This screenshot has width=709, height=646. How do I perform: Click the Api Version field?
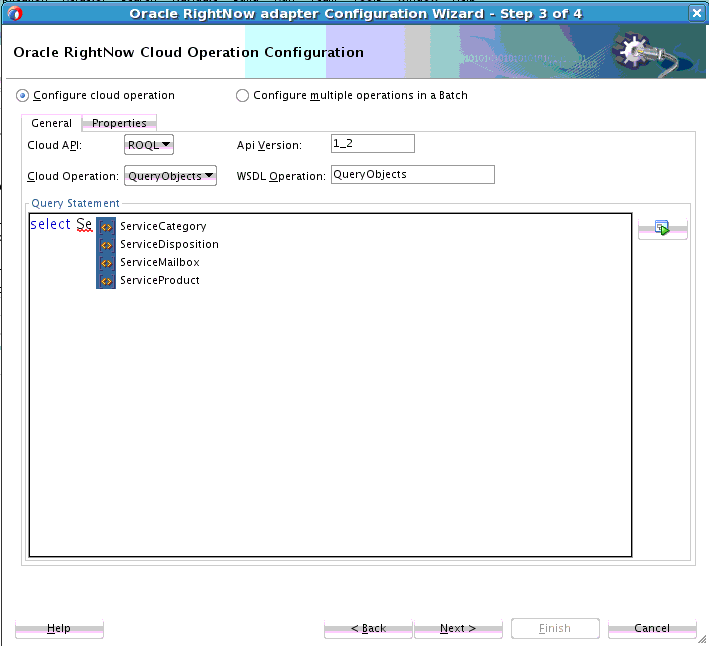pos(373,144)
